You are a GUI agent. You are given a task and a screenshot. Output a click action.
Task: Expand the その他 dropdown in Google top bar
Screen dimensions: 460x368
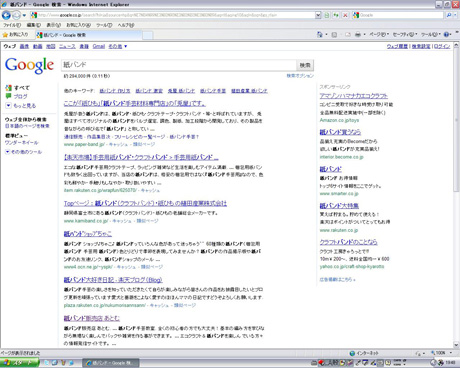118,46
